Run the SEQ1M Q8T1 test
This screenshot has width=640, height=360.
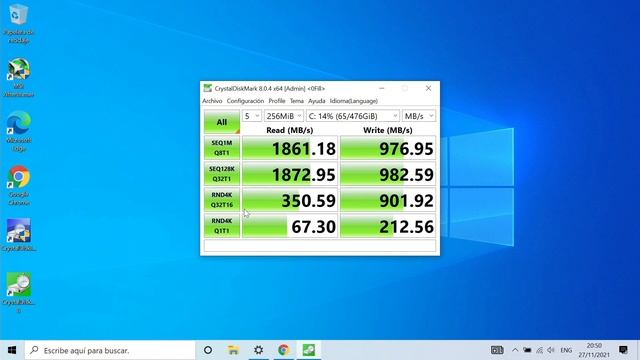click(x=222, y=148)
